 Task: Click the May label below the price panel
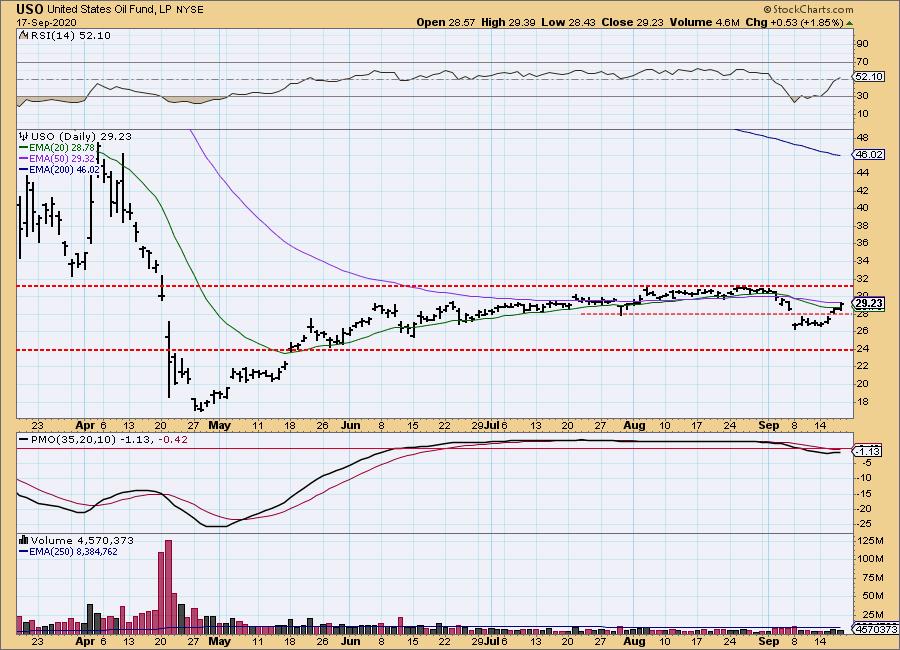219,425
